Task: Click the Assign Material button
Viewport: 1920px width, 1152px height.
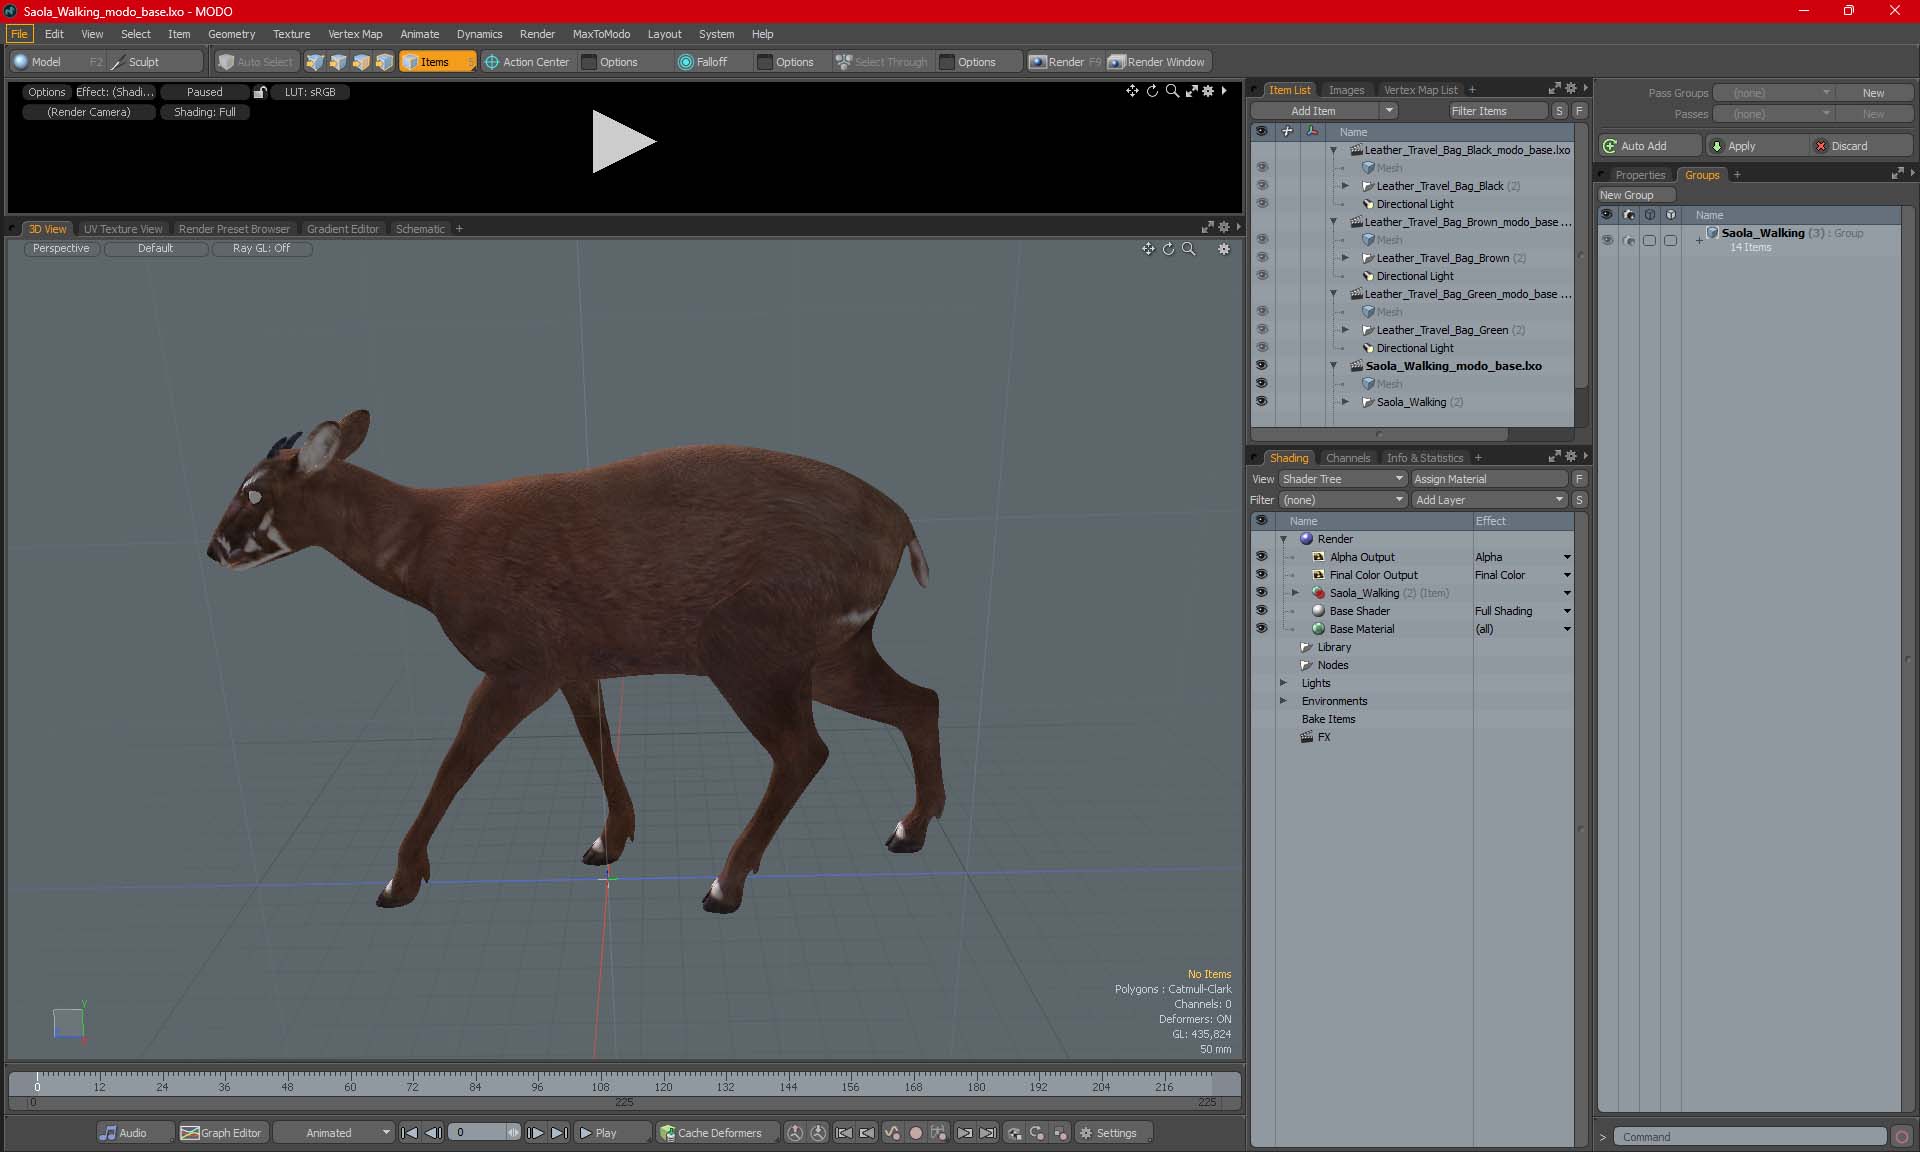Action: pos(1489,479)
